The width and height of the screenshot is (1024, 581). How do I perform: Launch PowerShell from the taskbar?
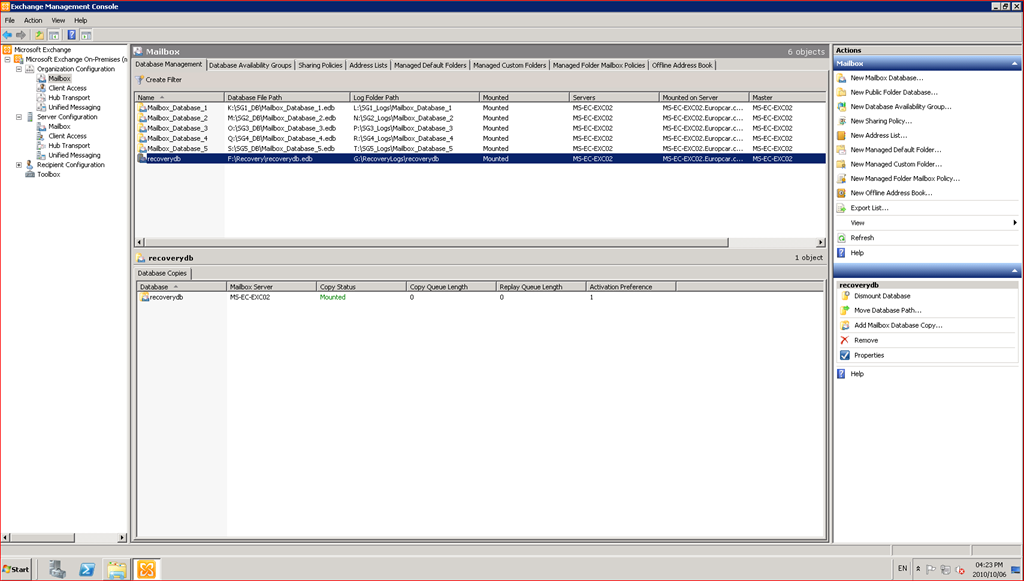tap(87, 568)
